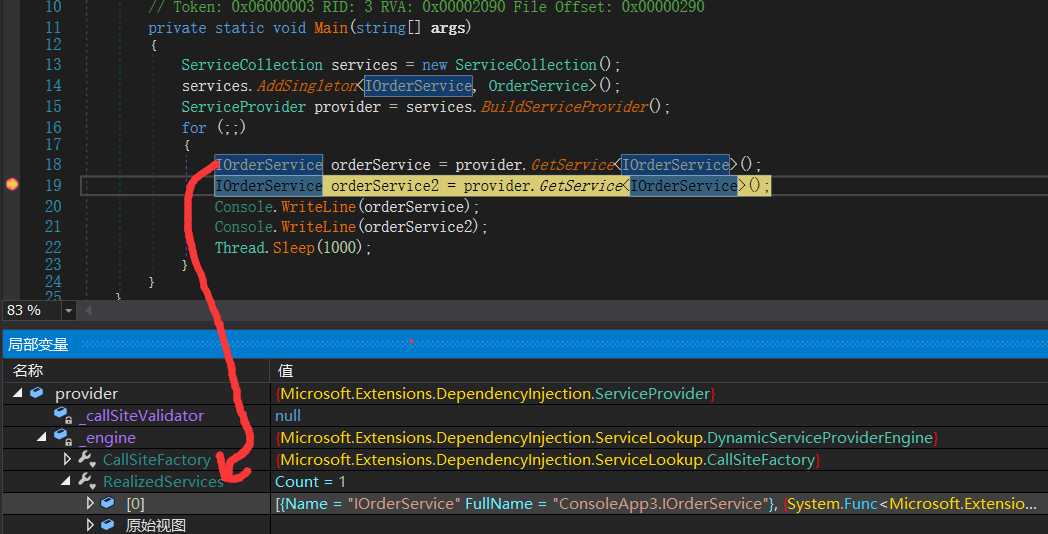The image size is (1048, 534).
Task: Select the RealizedServices property wrench icon
Action: coord(88,481)
